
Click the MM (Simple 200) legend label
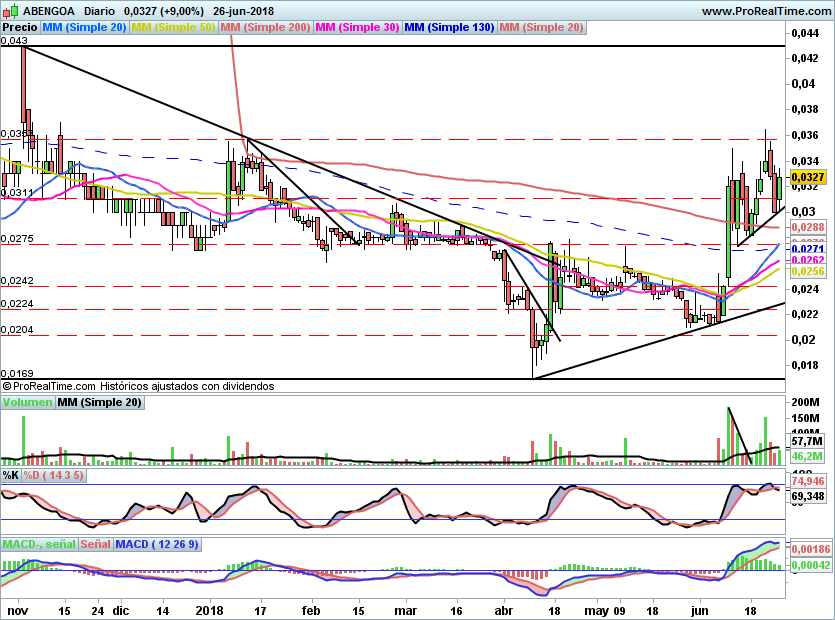(265, 27)
